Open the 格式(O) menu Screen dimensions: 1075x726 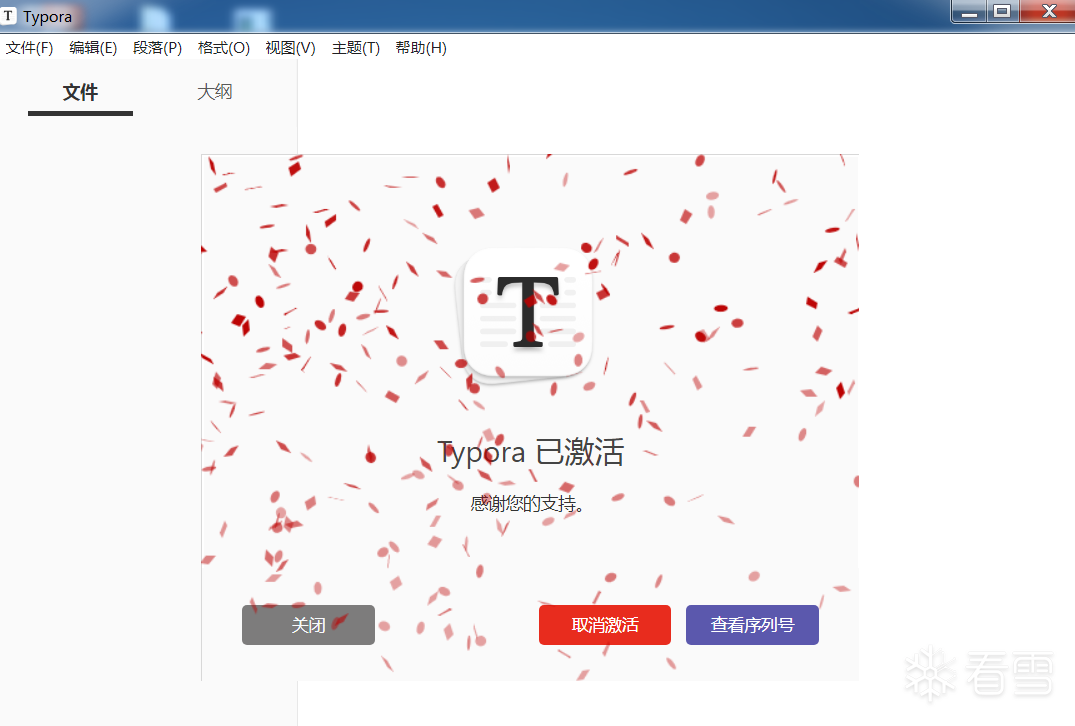224,48
